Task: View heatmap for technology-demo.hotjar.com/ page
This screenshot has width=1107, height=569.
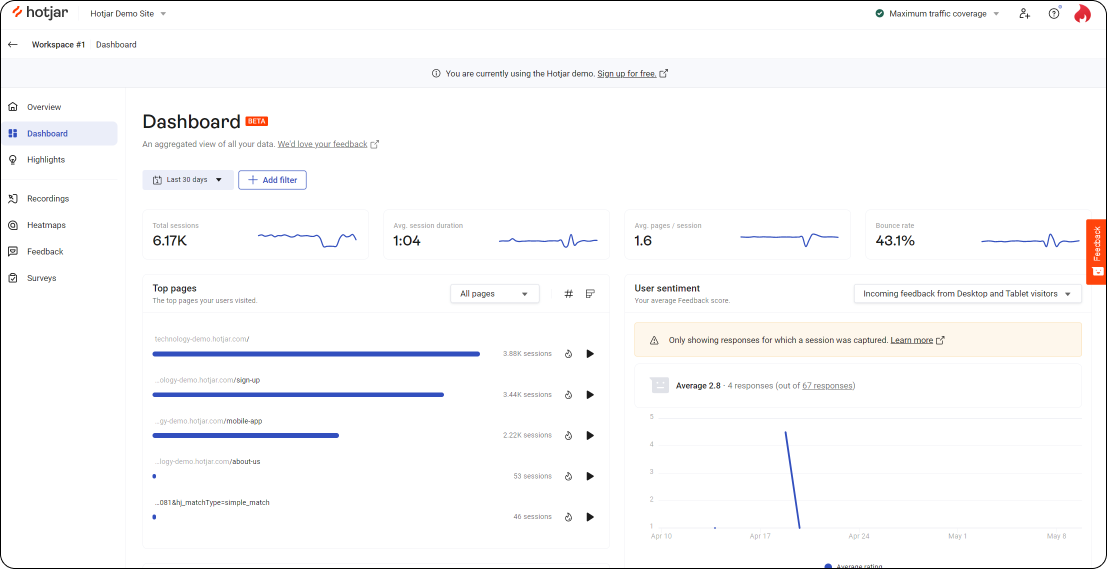Action: tap(568, 354)
